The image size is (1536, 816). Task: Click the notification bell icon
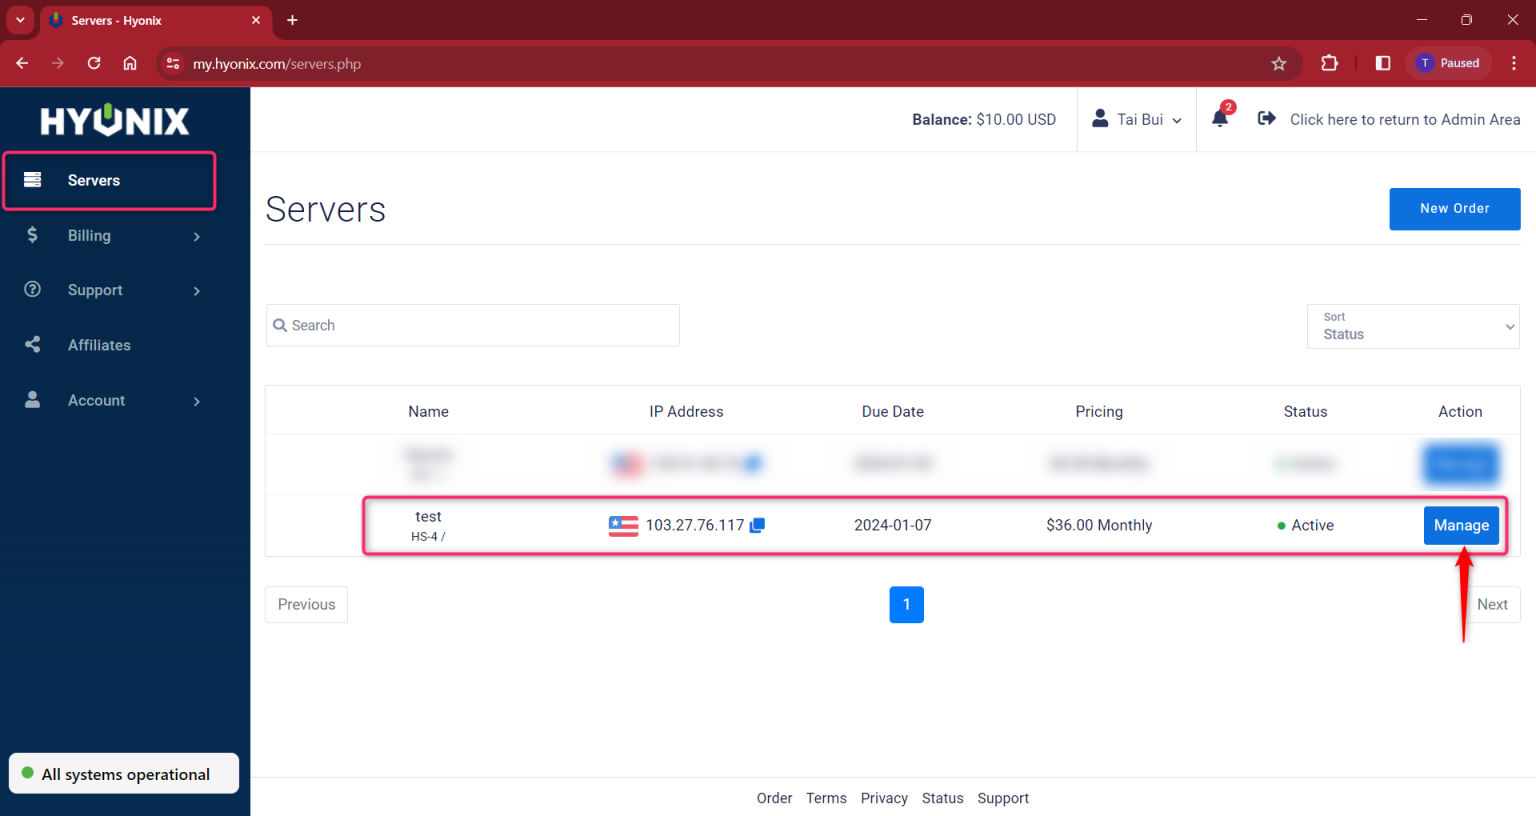1219,119
